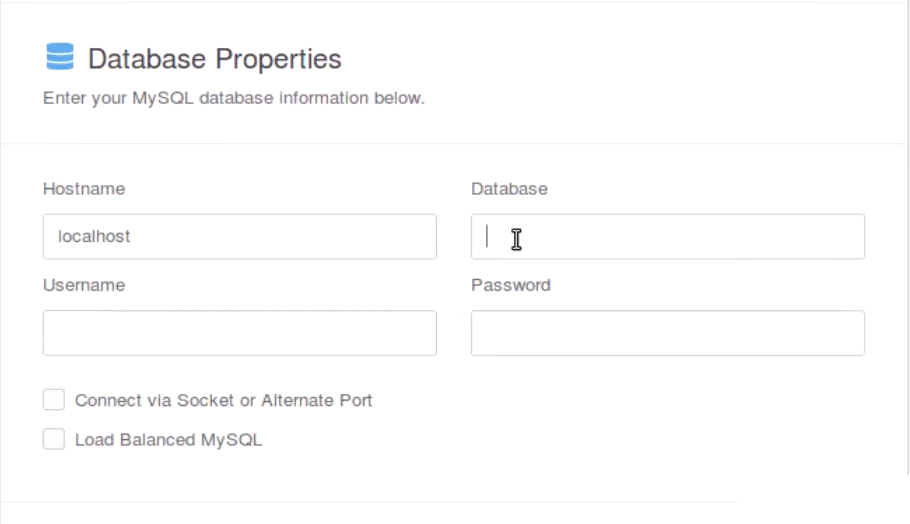The width and height of the screenshot is (910, 524).
Task: Click the text caret in Database field
Action: [x=487, y=237]
